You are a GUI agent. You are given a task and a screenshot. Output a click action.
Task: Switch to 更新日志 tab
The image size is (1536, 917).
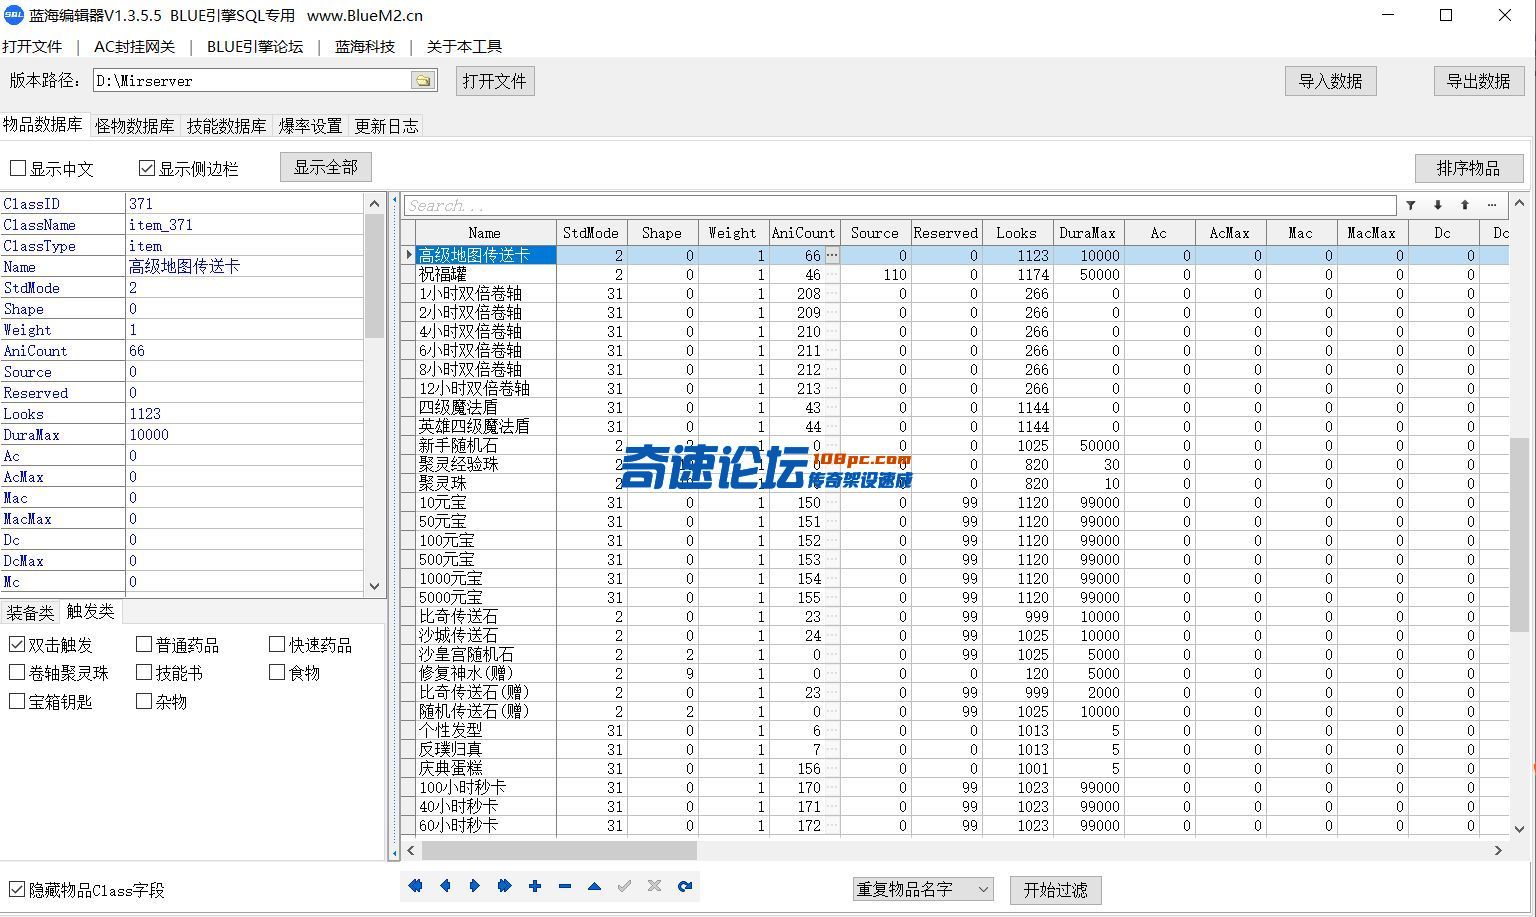click(386, 126)
